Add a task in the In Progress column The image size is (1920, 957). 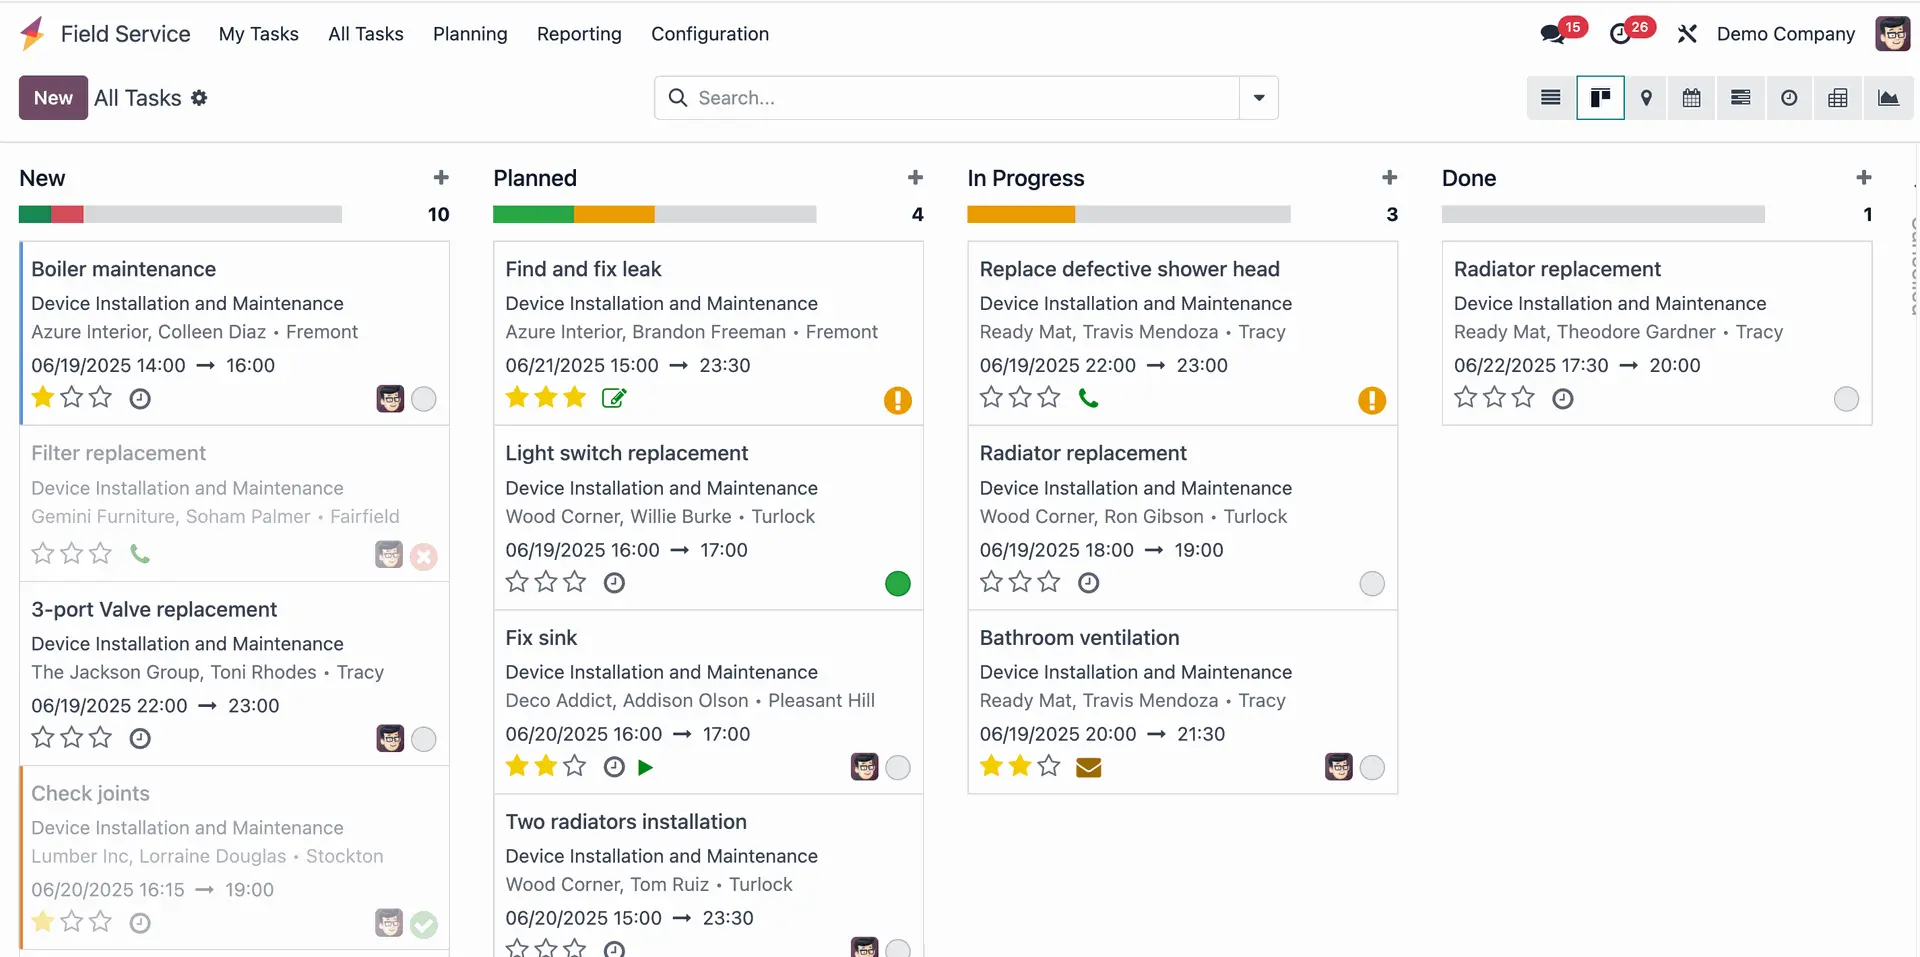pyautogui.click(x=1389, y=178)
